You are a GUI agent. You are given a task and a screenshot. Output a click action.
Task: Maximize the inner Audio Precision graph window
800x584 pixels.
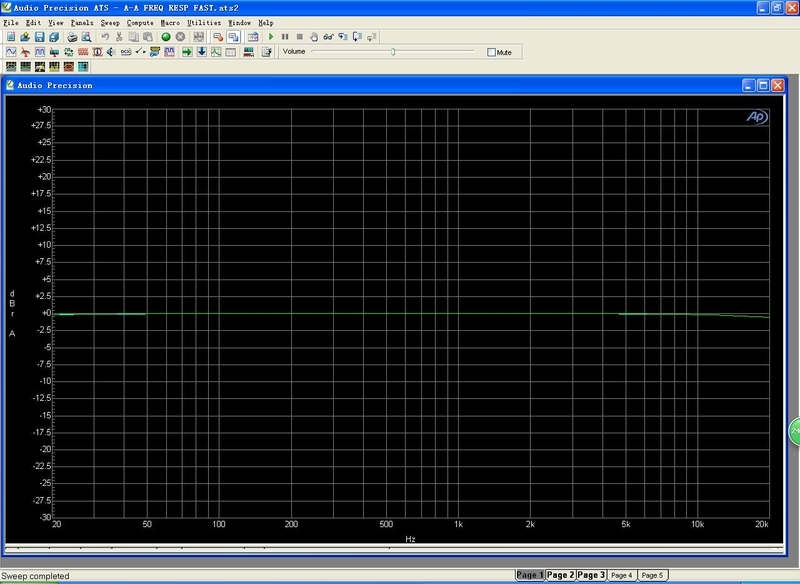(x=763, y=85)
